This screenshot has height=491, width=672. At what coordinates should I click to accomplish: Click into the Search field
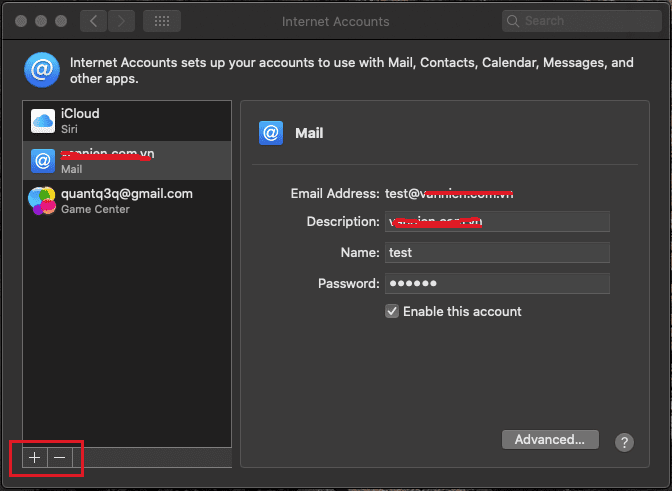point(582,21)
